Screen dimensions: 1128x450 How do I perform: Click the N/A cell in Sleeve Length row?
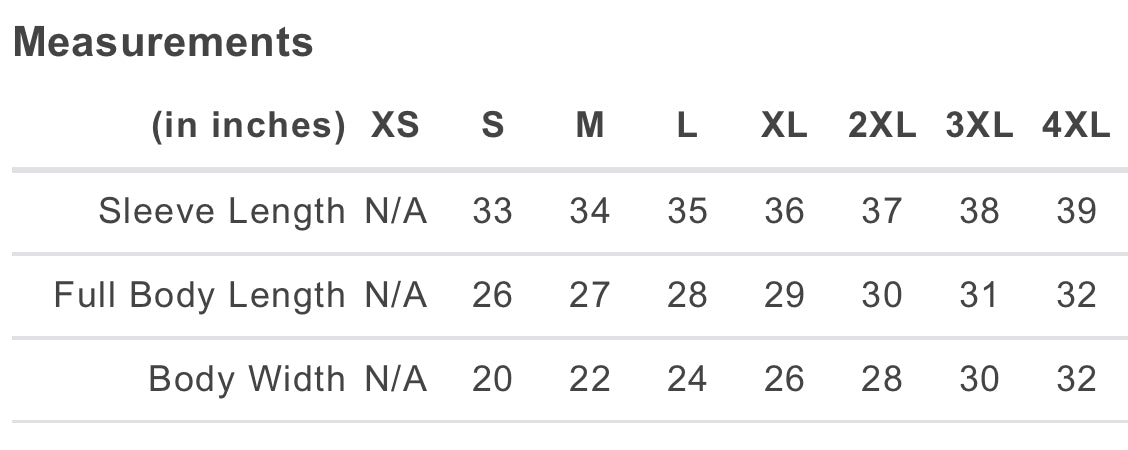[x=395, y=211]
